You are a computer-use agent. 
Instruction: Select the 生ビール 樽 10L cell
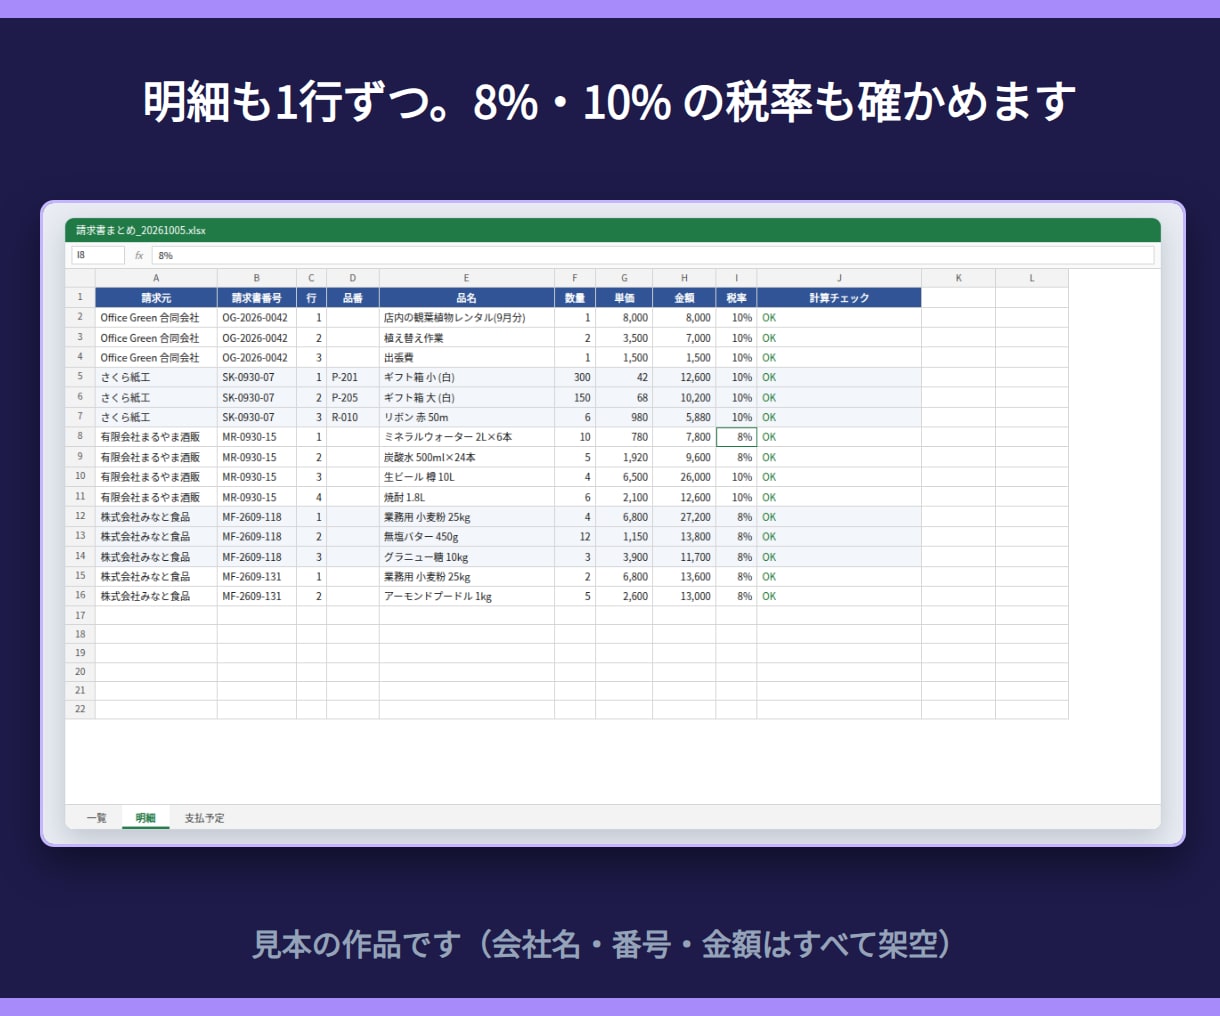click(467, 477)
